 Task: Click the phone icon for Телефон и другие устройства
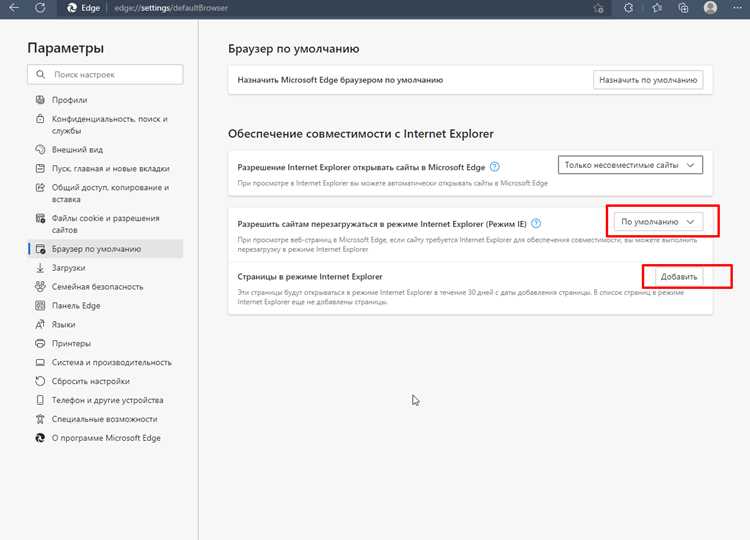(40, 400)
